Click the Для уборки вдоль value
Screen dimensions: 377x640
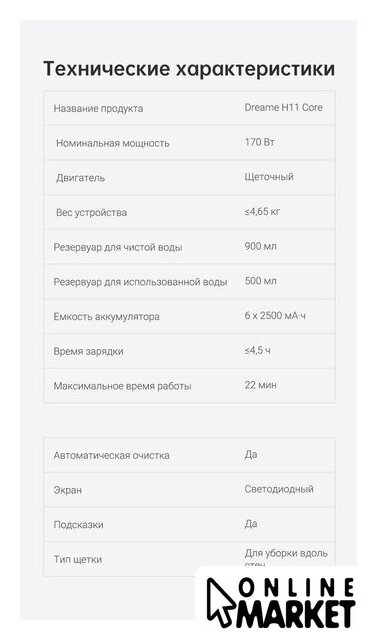[x=286, y=553]
